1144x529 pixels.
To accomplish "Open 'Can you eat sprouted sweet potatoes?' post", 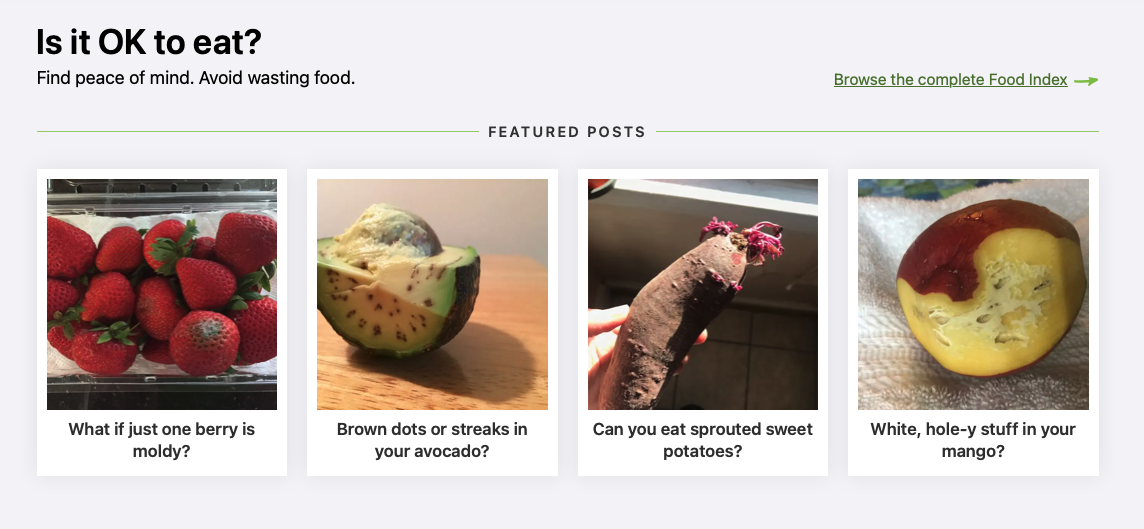I will pos(703,440).
